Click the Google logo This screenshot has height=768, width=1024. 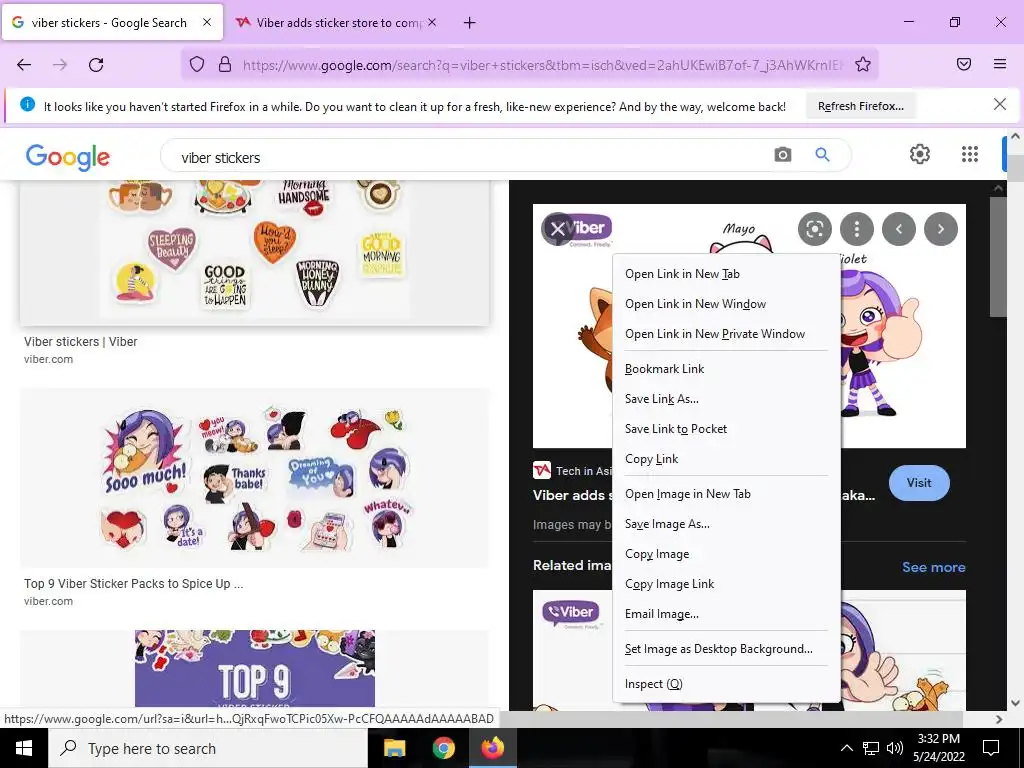click(68, 157)
